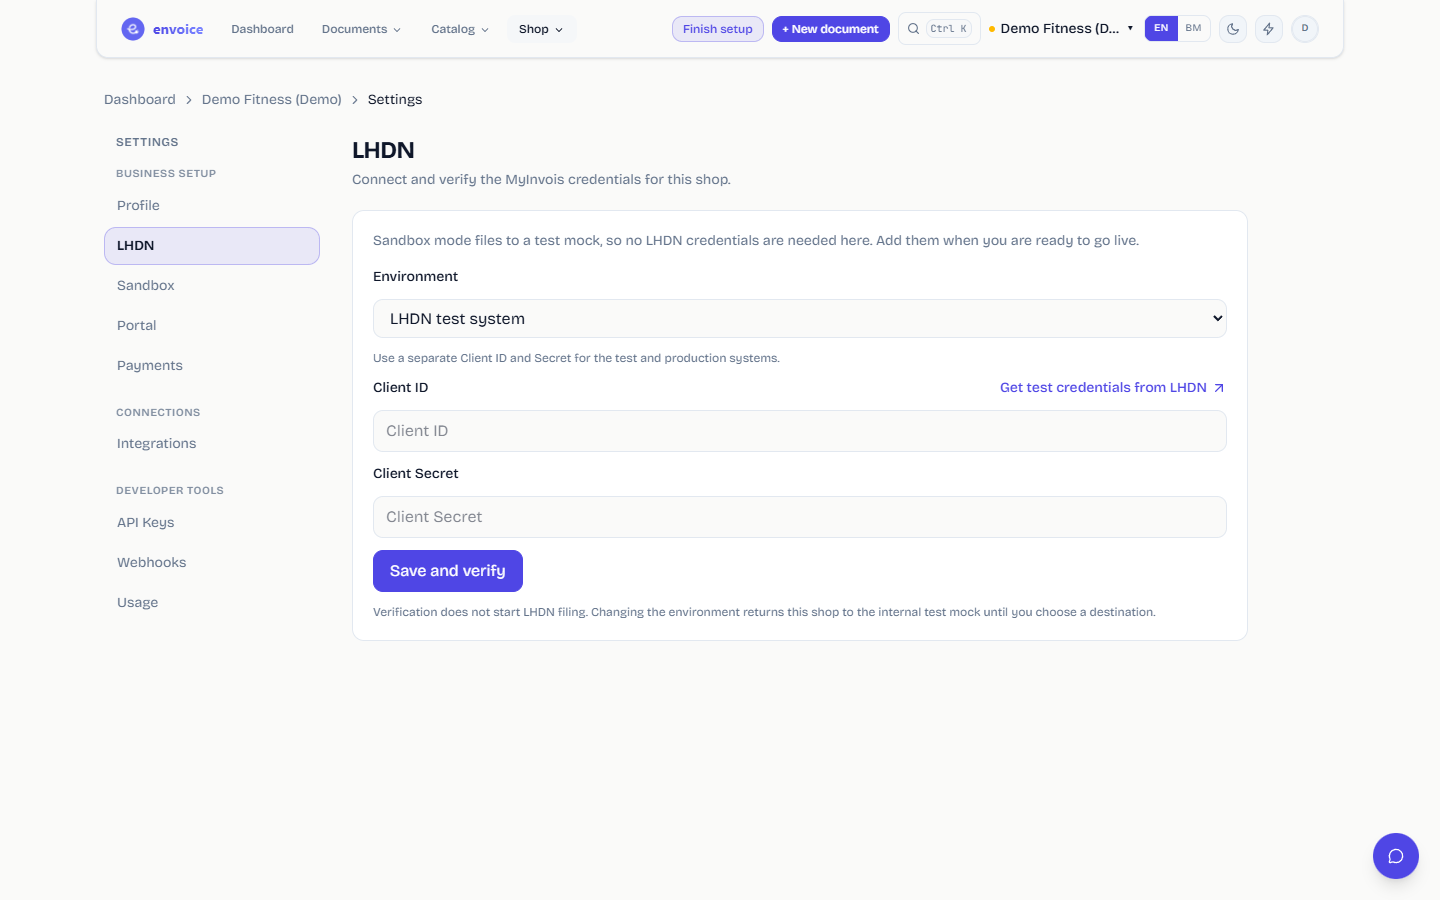The height and width of the screenshot is (900, 1440).
Task: Focus the Client ID input field
Action: (x=800, y=431)
